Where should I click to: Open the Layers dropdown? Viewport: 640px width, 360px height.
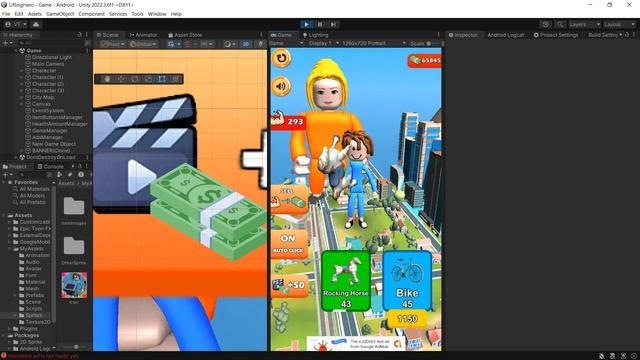click(584, 24)
